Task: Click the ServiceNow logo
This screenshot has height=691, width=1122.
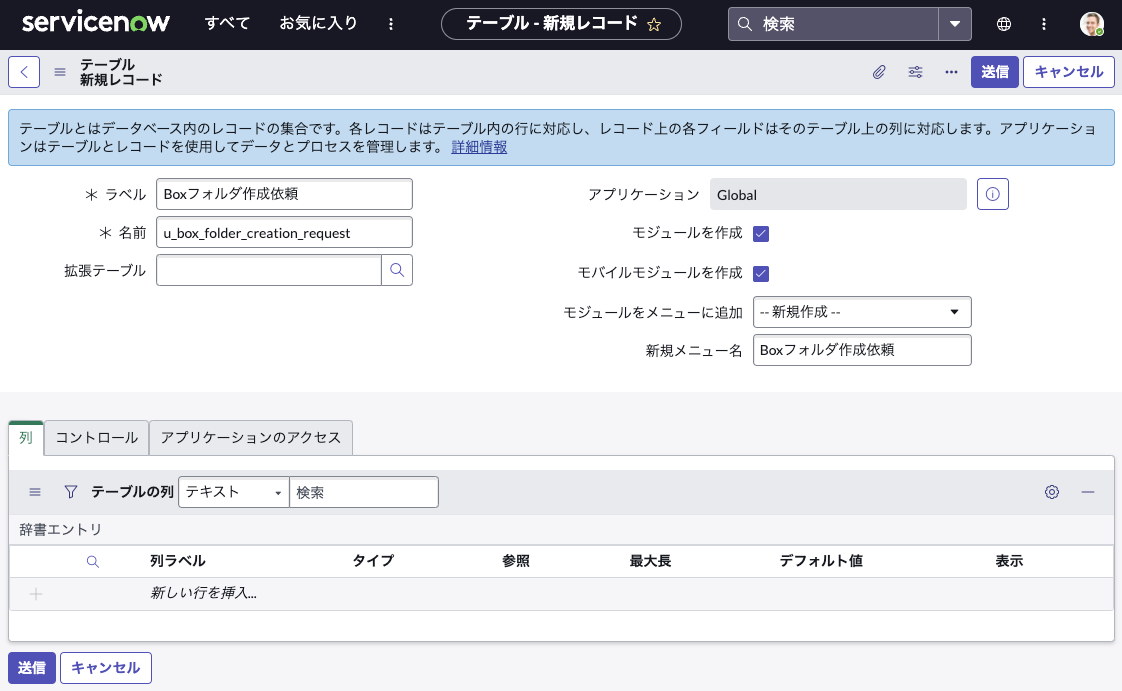Action: 95,22
